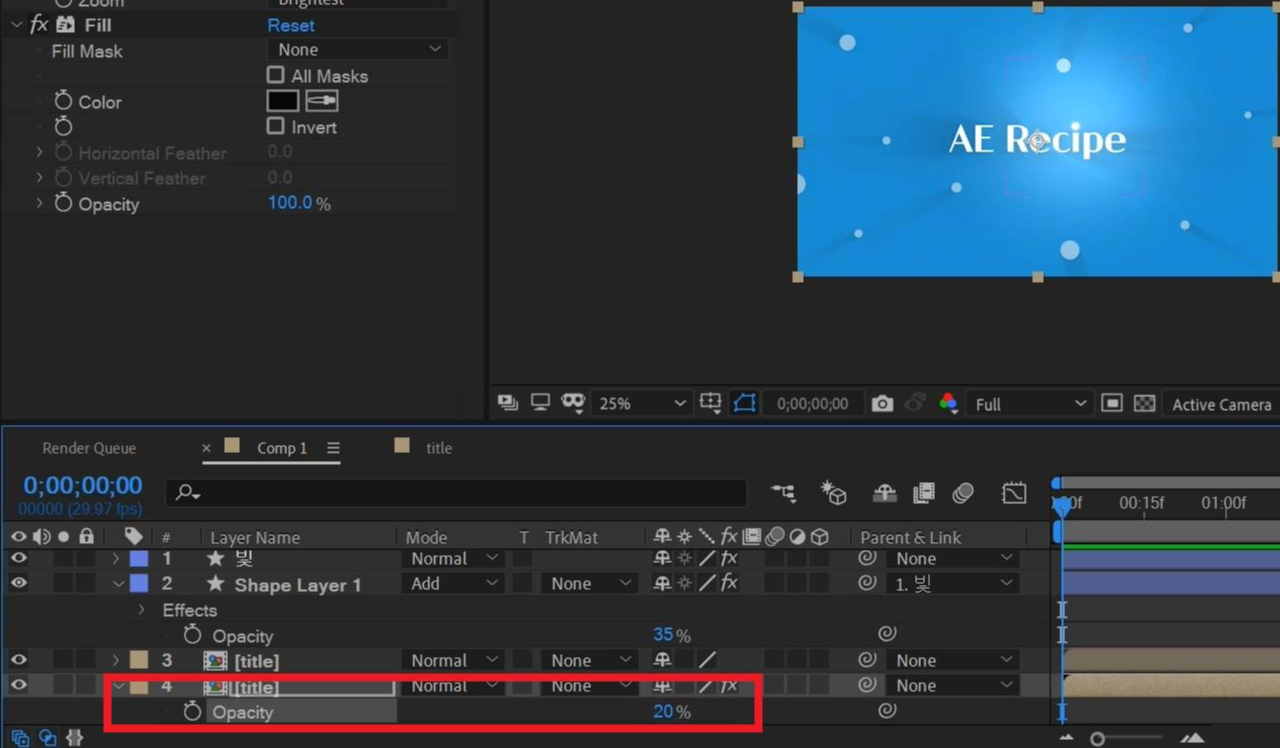Click the stopwatch for the 20% Opacity
Viewport: 1280px width, 748px height.
(x=192, y=711)
